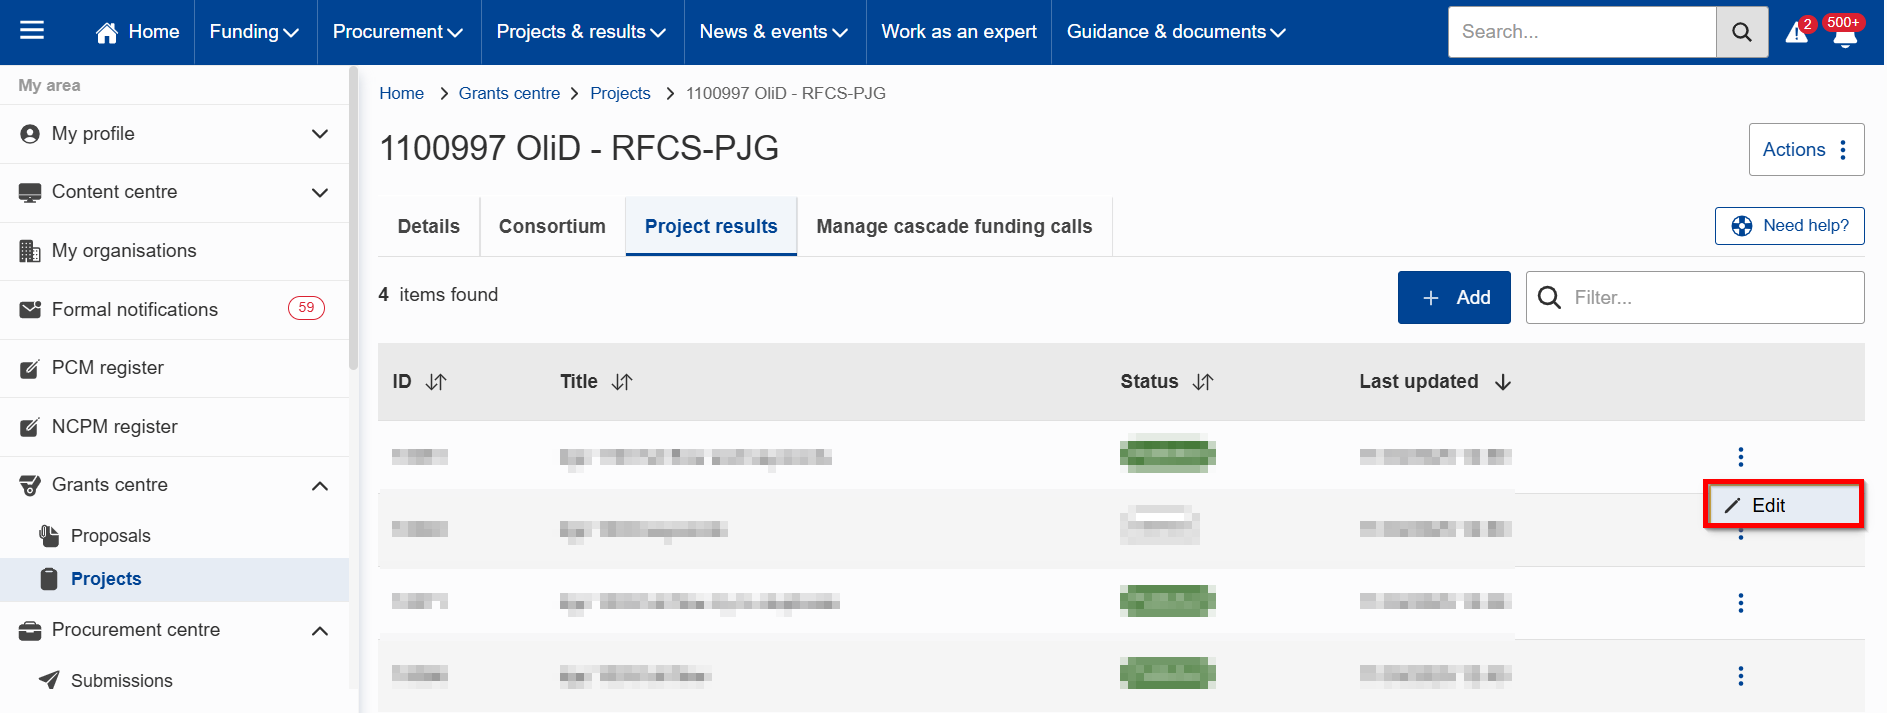Click the Need help lifebuoy icon
The width and height of the screenshot is (1887, 713).
tap(1742, 226)
